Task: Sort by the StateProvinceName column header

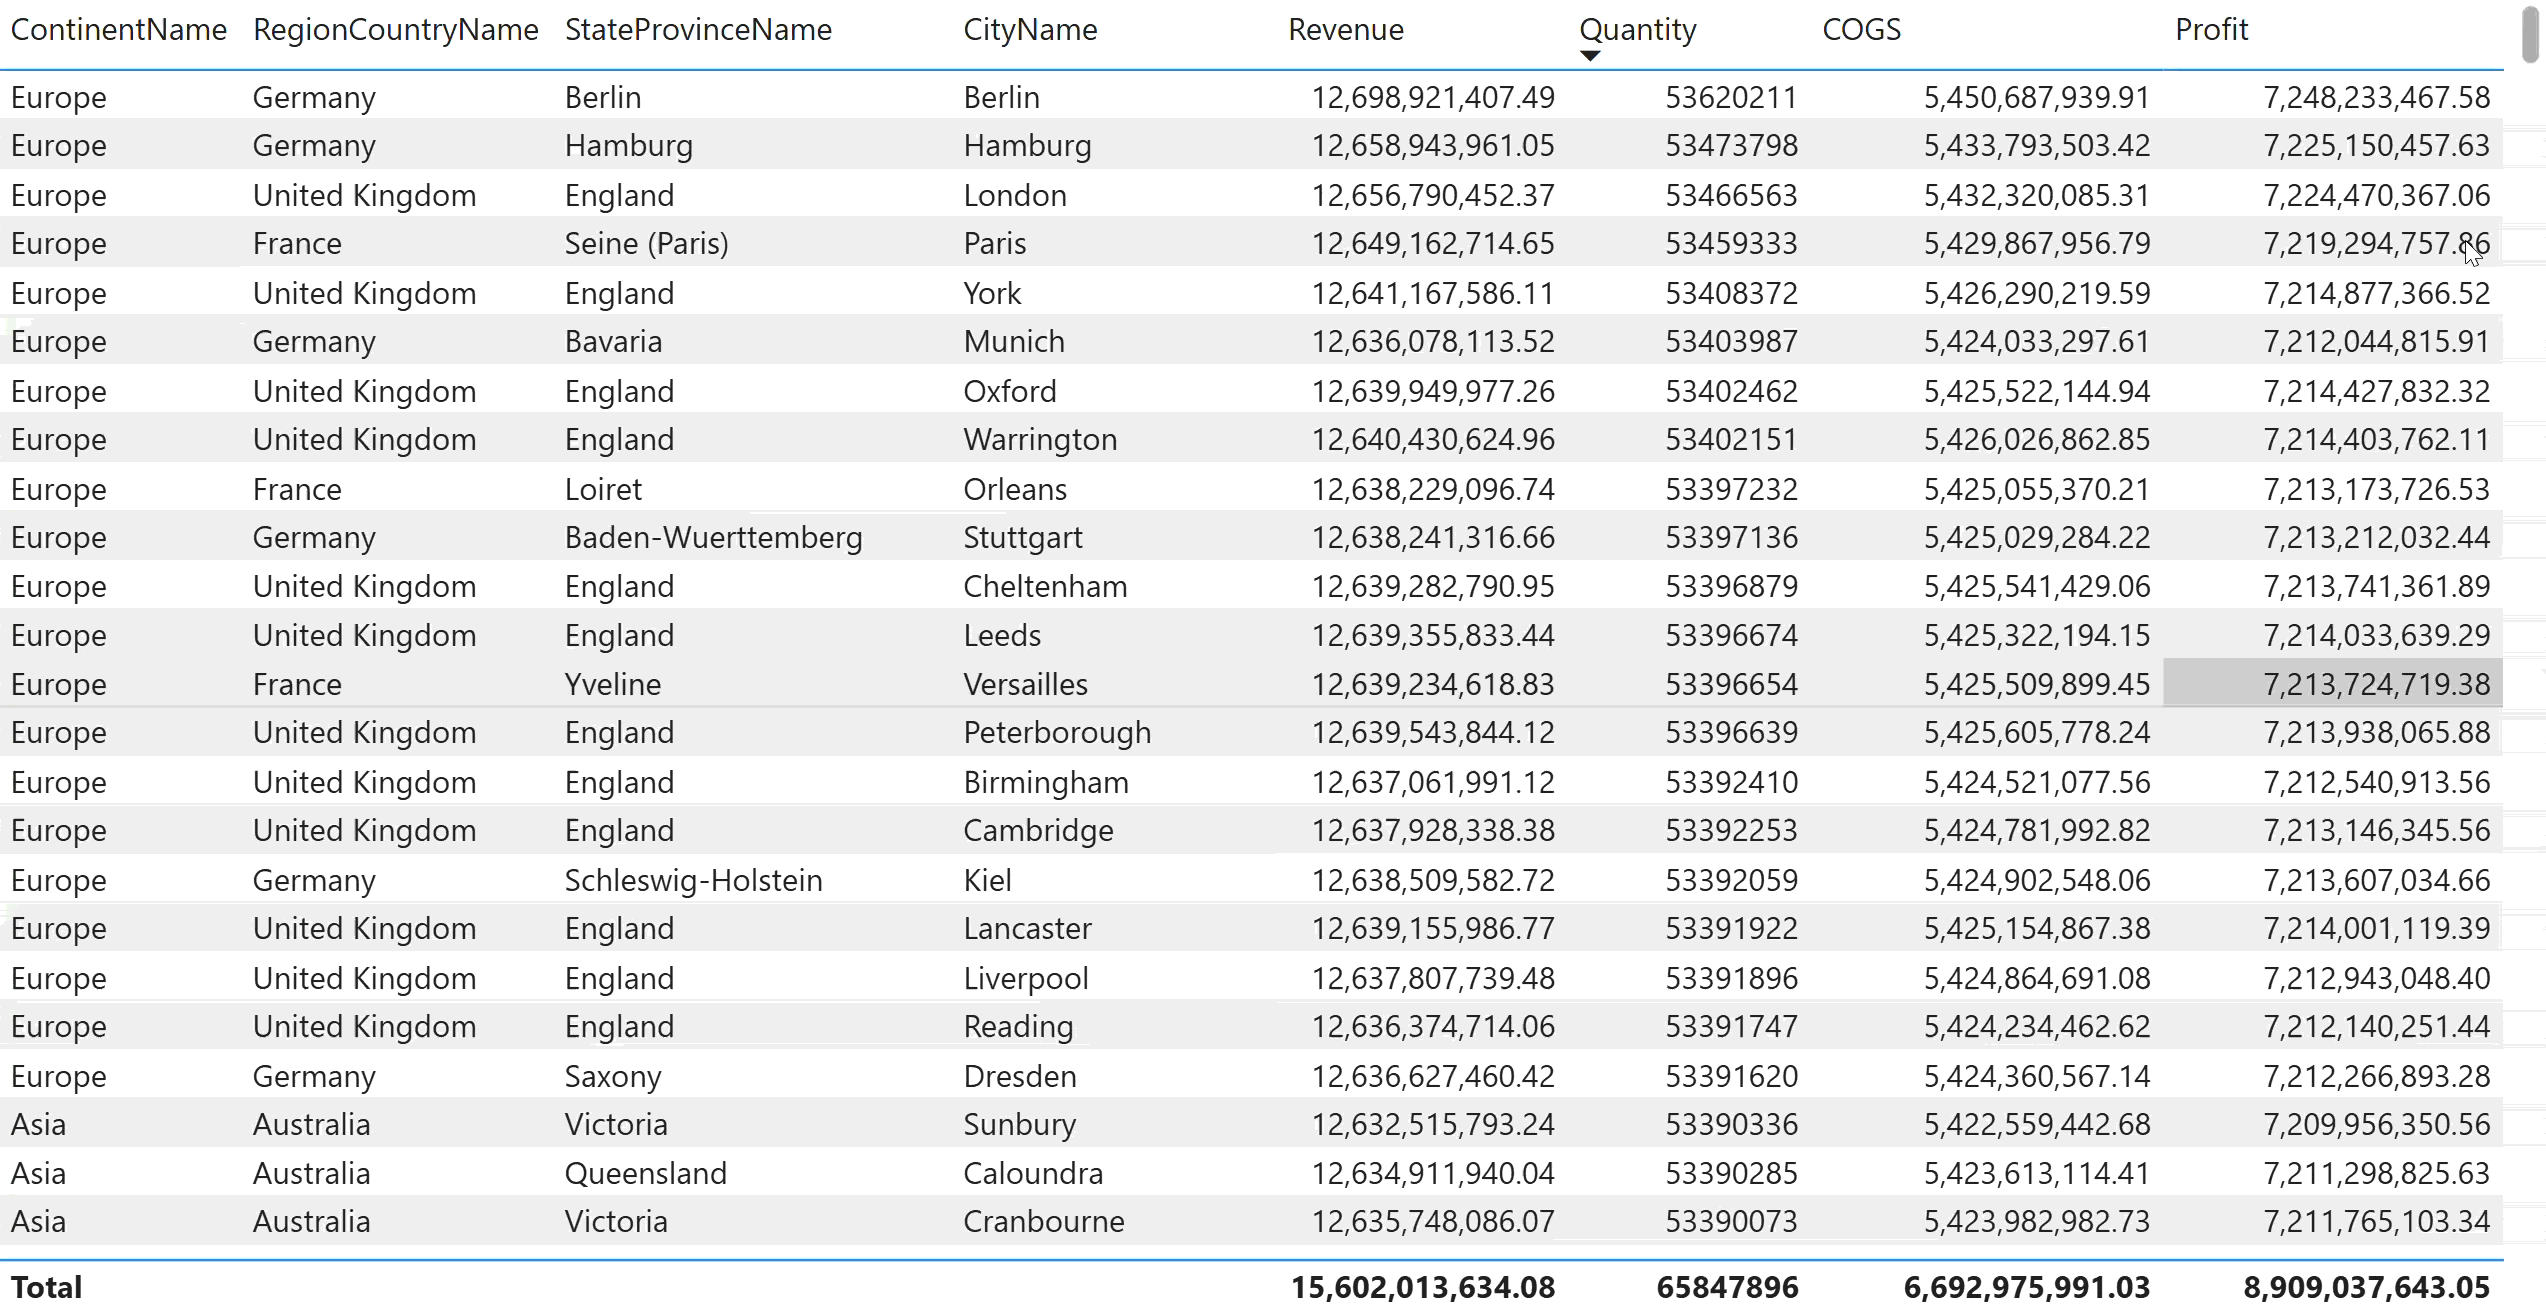Action: (698, 30)
